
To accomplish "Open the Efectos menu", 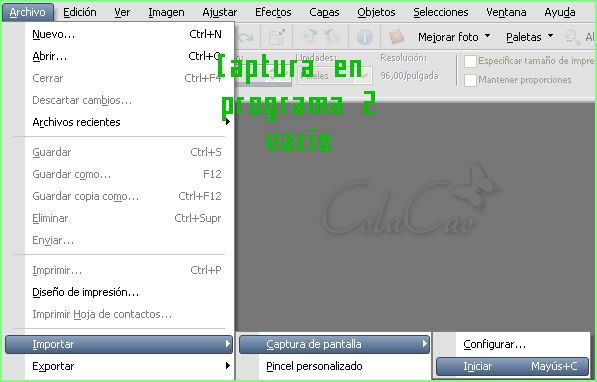I will tap(273, 12).
